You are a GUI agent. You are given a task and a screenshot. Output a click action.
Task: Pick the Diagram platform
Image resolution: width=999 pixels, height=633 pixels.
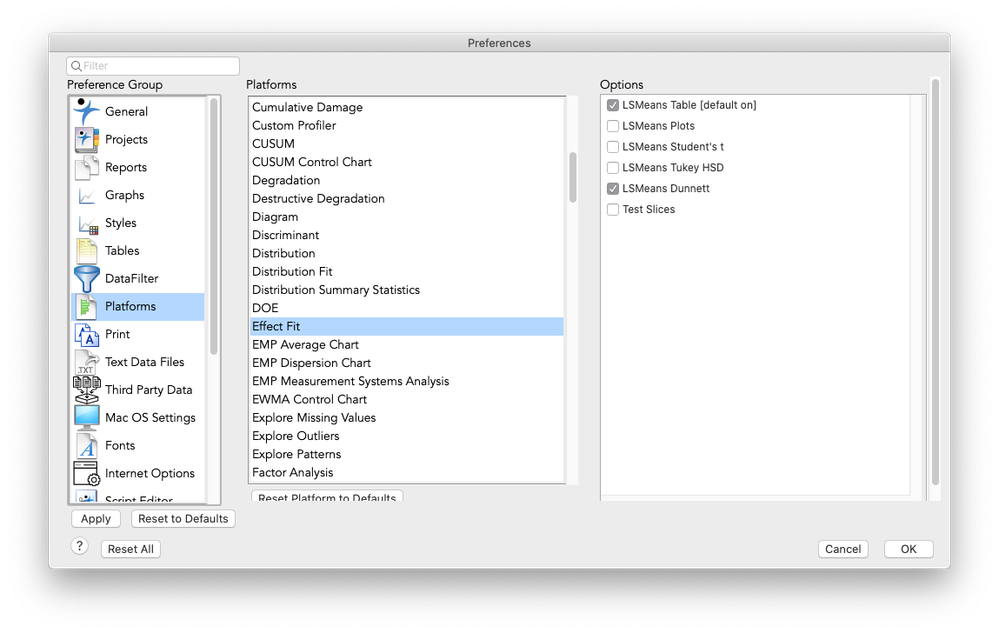point(406,217)
